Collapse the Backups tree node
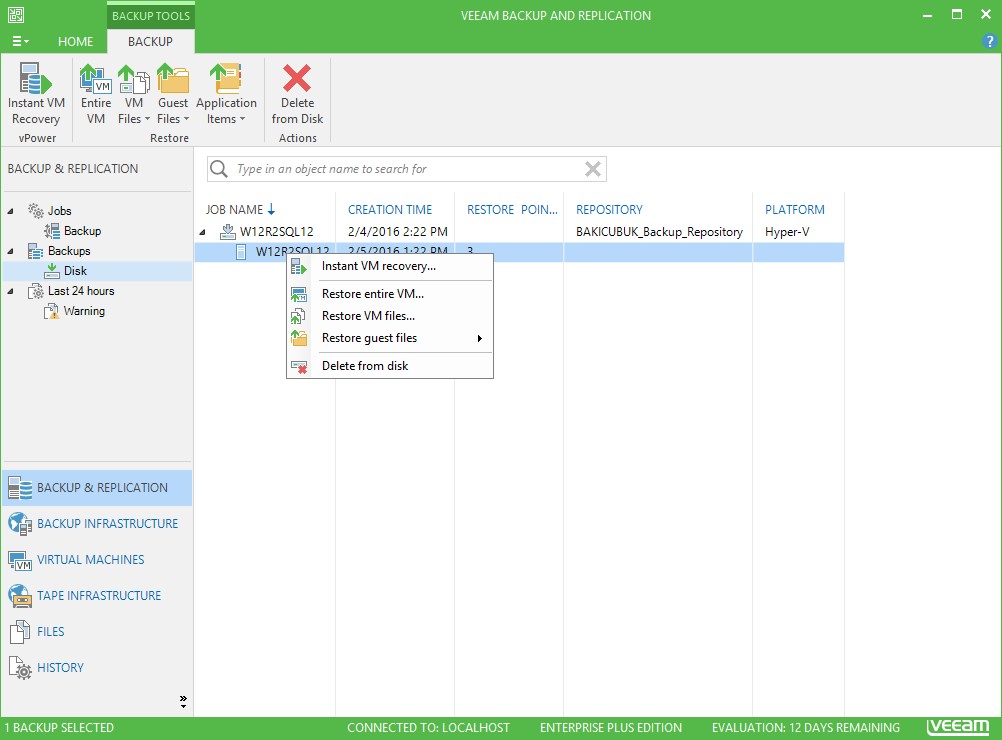The width and height of the screenshot is (1002, 740). [10, 251]
